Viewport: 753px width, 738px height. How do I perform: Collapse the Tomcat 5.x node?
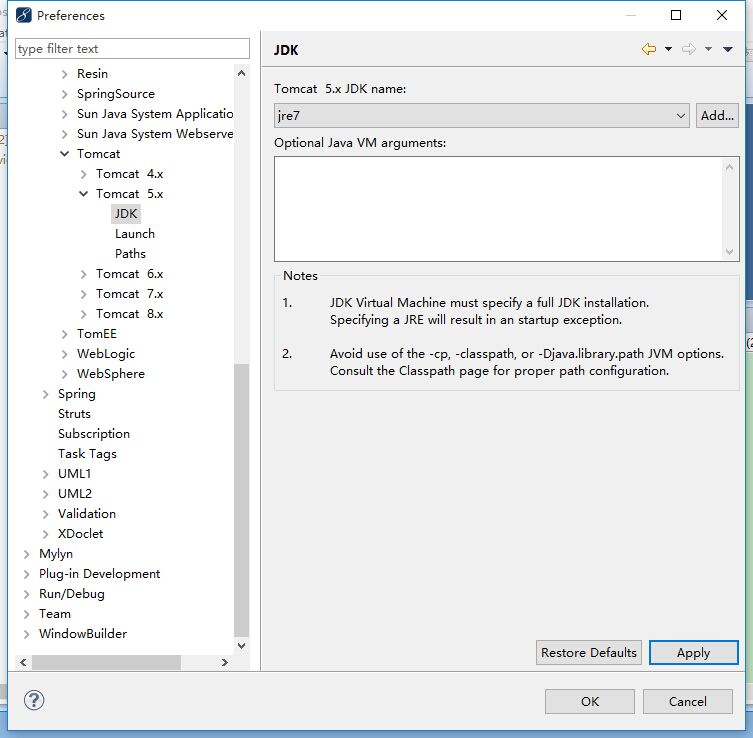[x=84, y=194]
